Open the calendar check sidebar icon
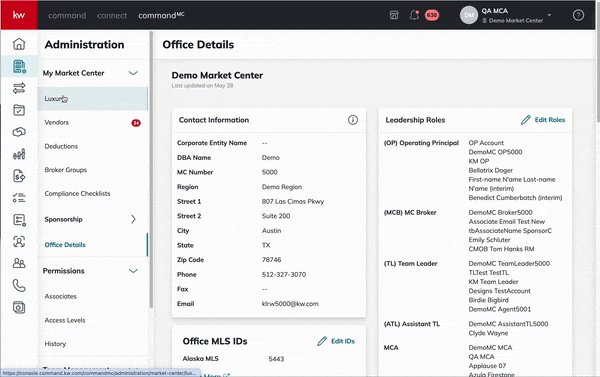600x377 pixels. [19, 110]
